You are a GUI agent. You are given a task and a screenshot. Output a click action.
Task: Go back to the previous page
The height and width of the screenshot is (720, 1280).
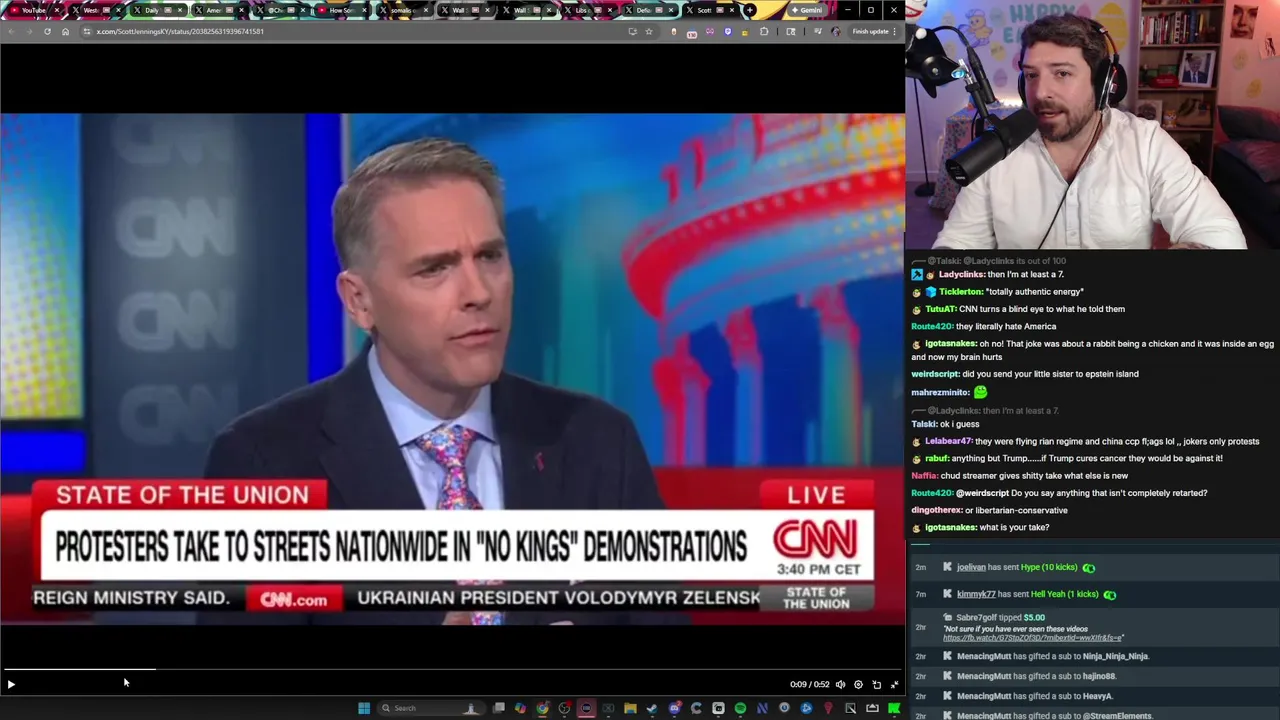pos(11,31)
